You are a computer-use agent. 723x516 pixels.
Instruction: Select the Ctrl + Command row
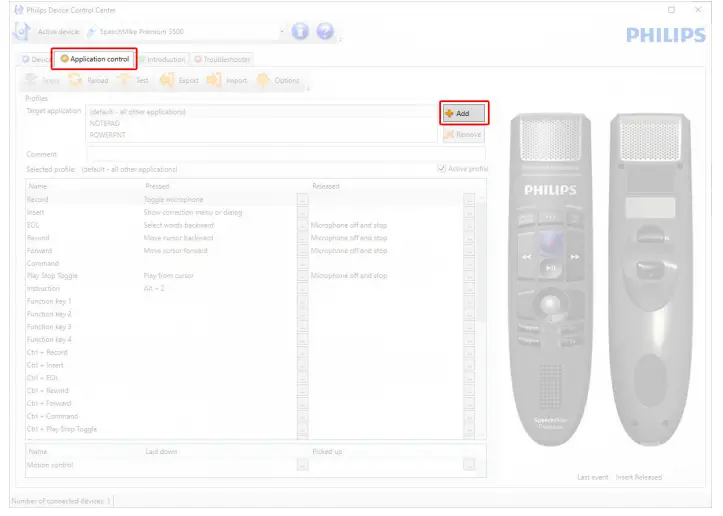53,416
